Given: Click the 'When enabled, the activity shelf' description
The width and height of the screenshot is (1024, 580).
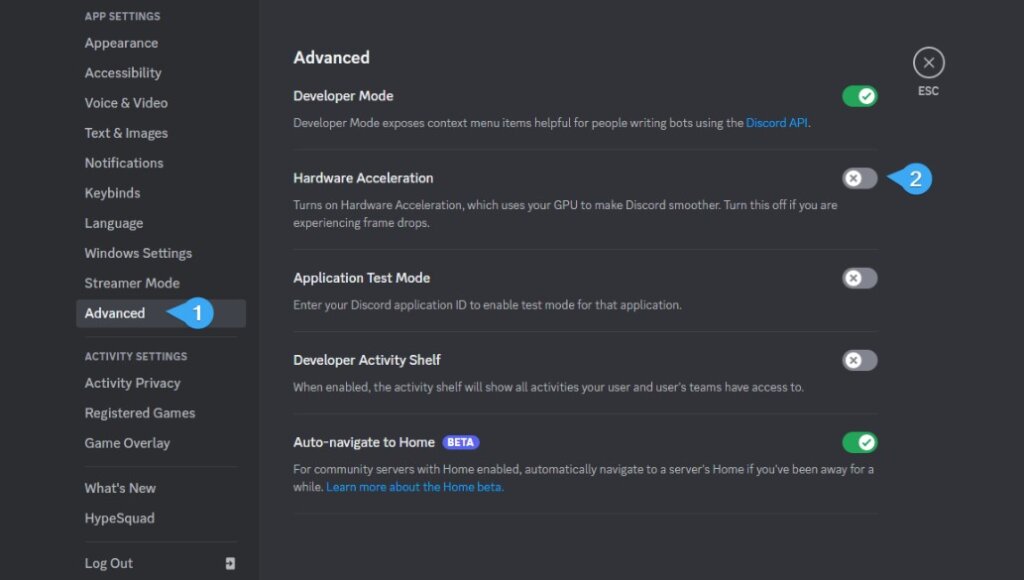Looking at the screenshot, I should pos(549,387).
